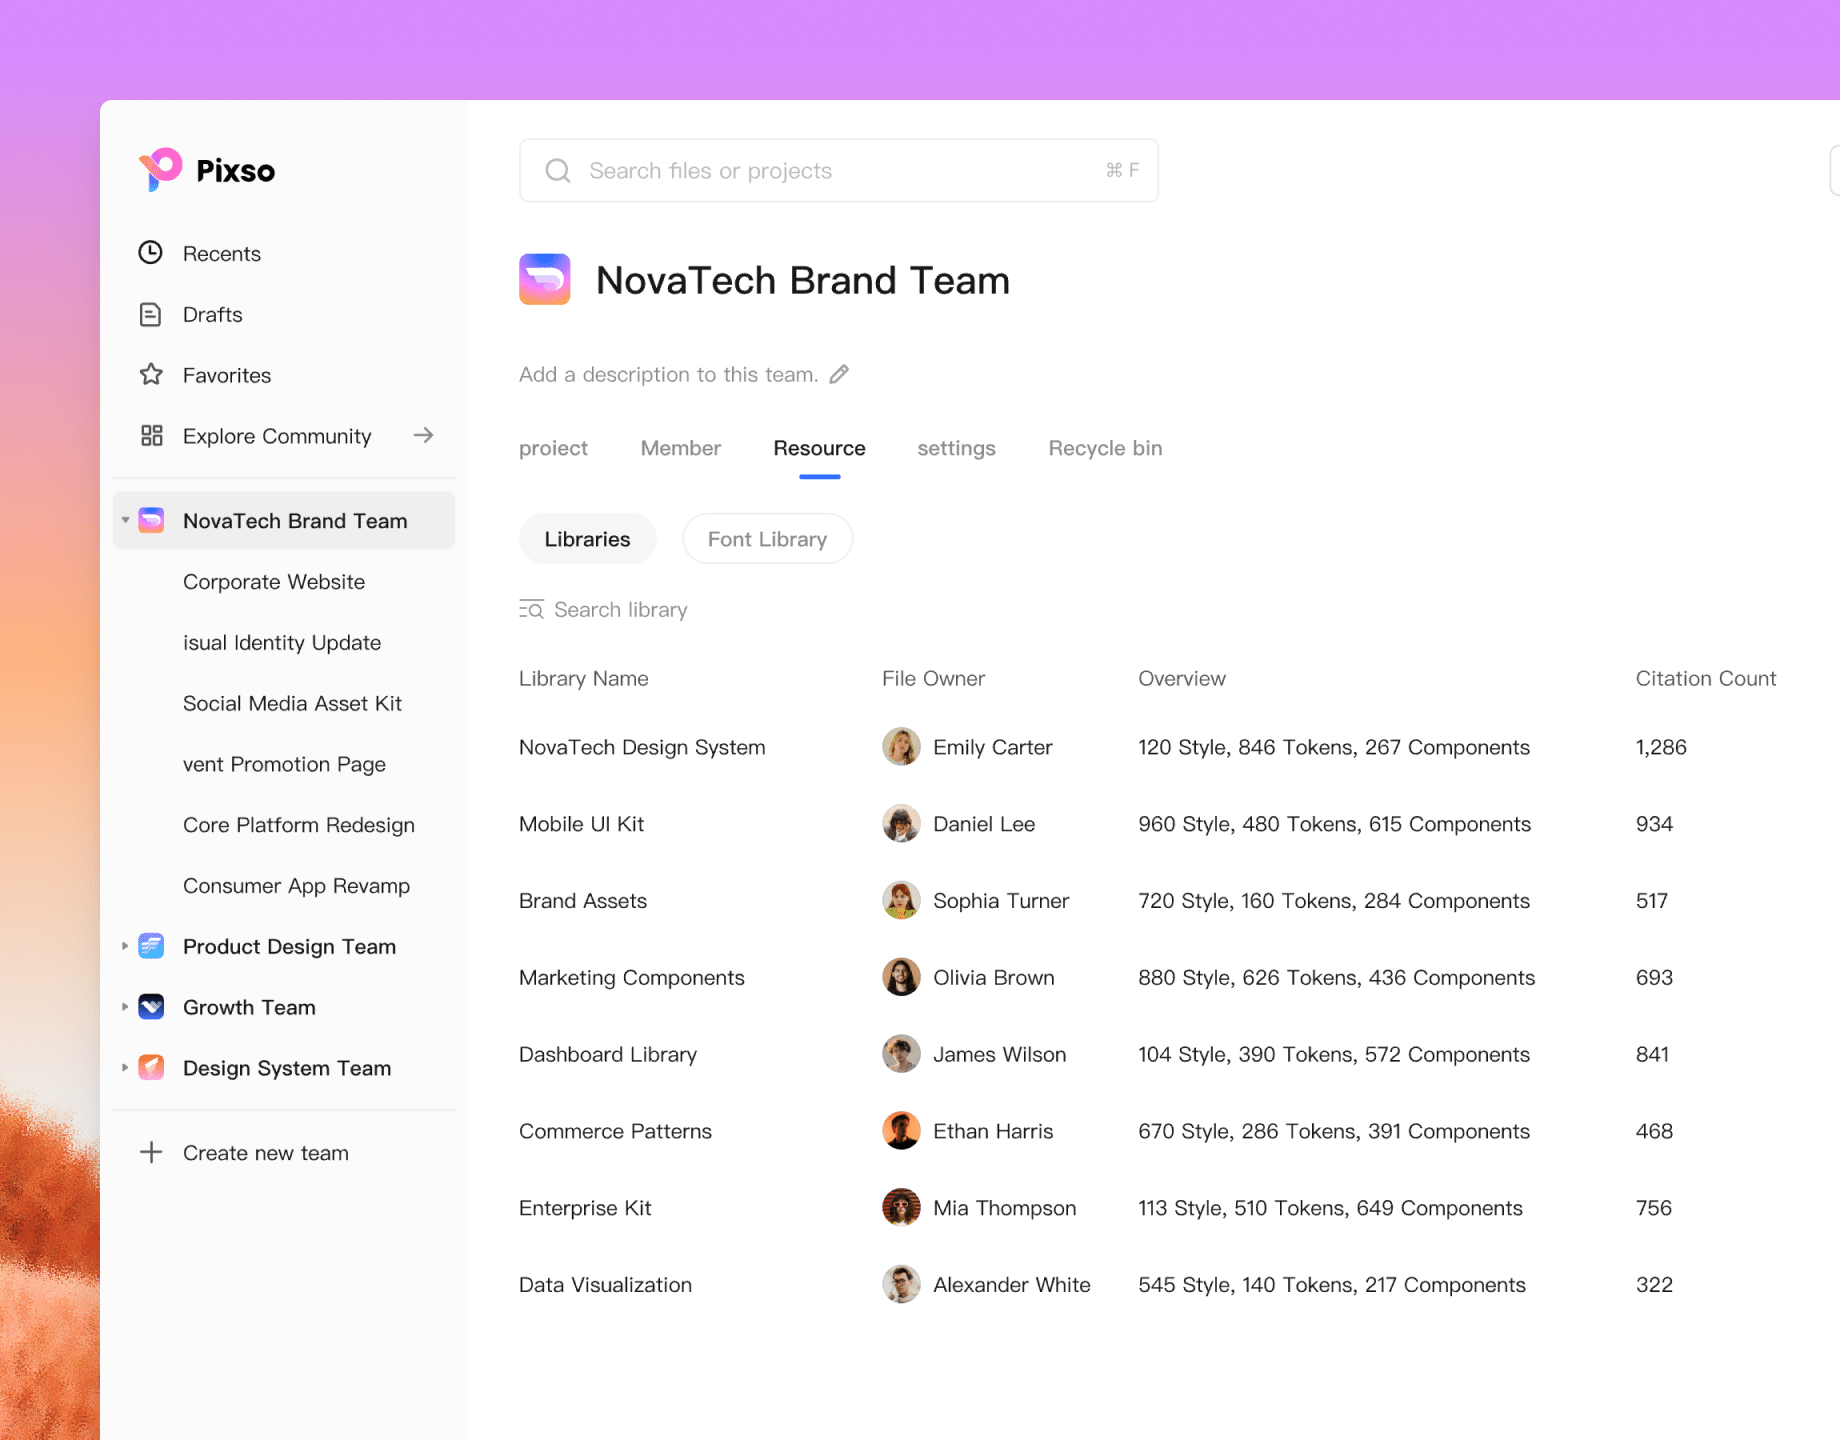Image resolution: width=1840 pixels, height=1440 pixels.
Task: Click the Explore Community grid icon
Action: [x=151, y=436]
